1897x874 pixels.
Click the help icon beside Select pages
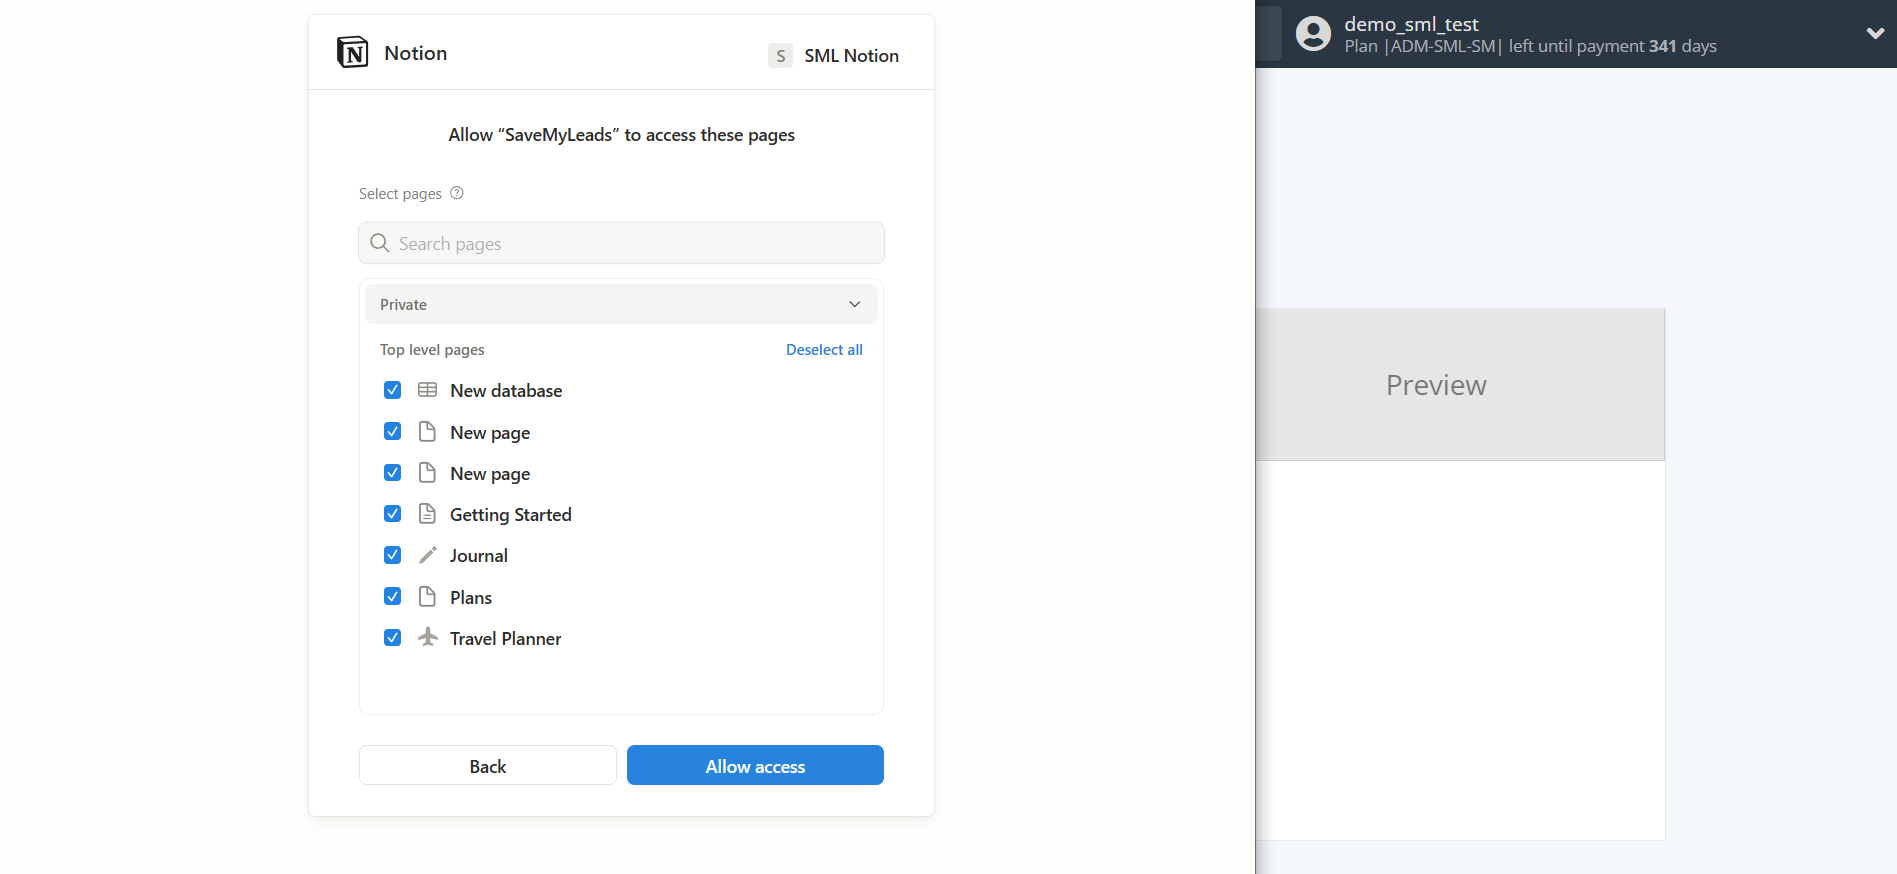[x=457, y=193]
